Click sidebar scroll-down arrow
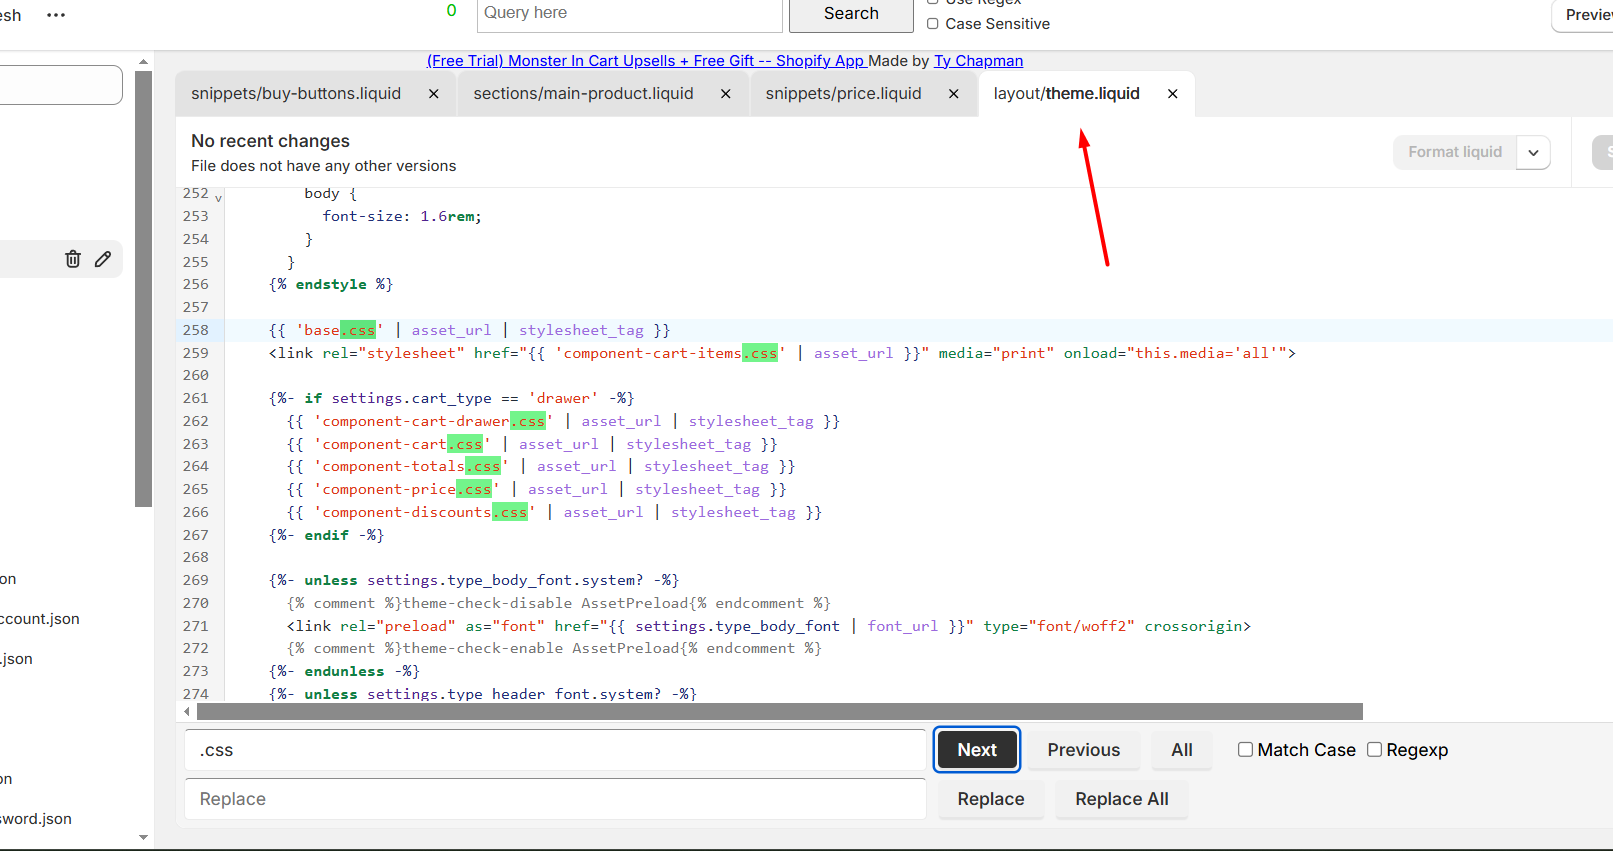This screenshot has width=1613, height=851. coord(143,838)
